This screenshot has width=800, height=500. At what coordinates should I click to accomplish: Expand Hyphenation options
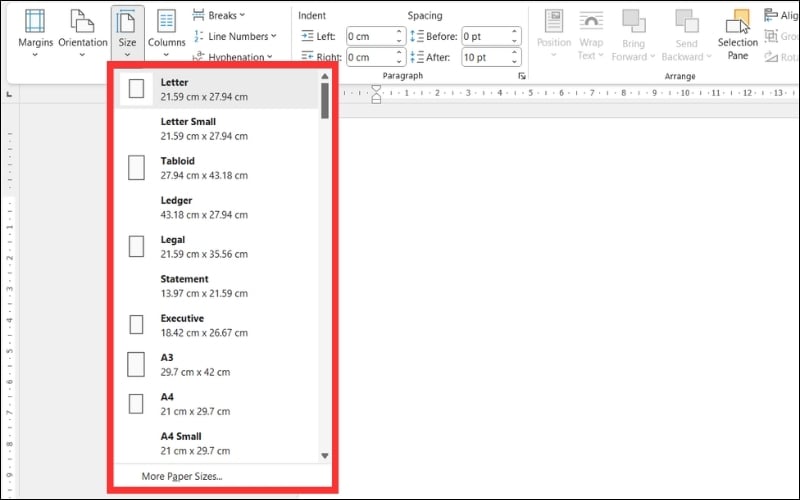click(233, 57)
